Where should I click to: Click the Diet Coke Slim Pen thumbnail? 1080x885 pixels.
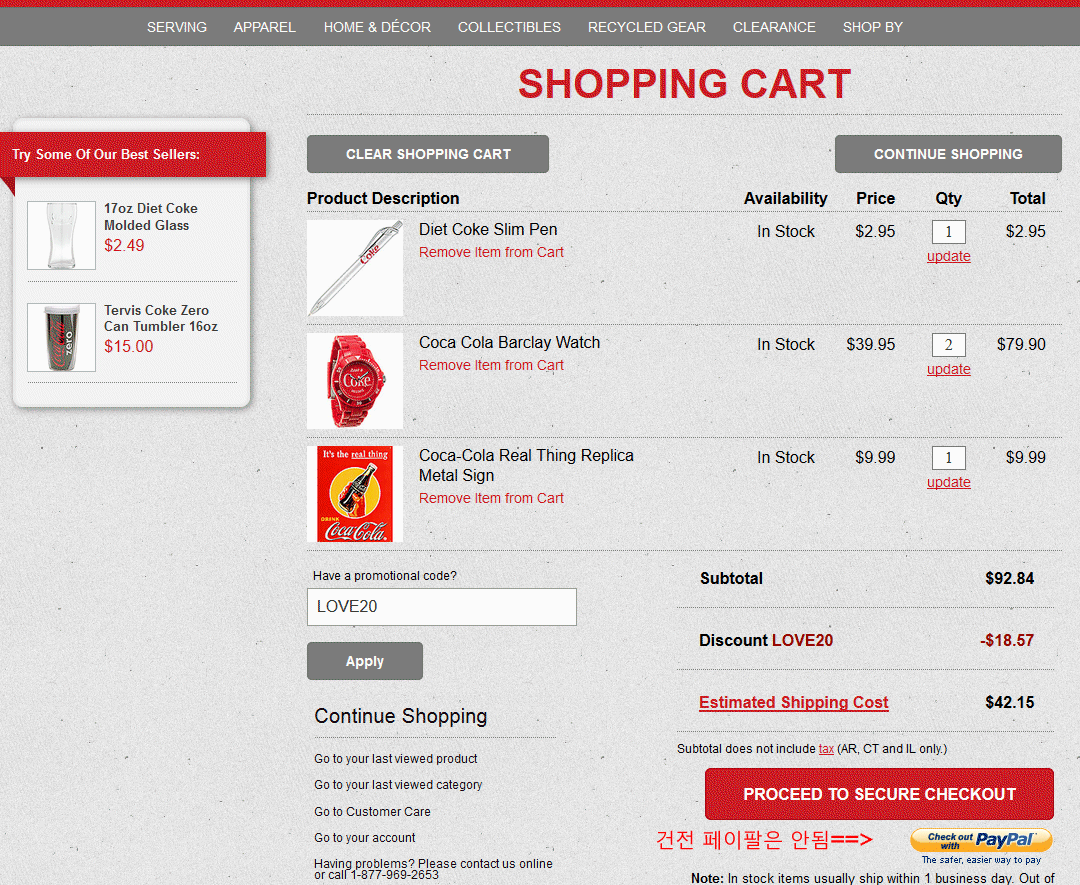pyautogui.click(x=355, y=268)
